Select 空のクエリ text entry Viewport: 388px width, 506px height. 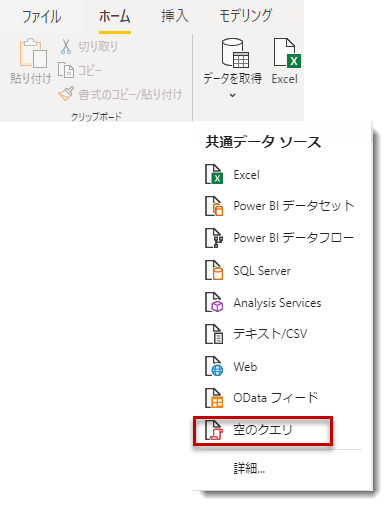[263, 430]
